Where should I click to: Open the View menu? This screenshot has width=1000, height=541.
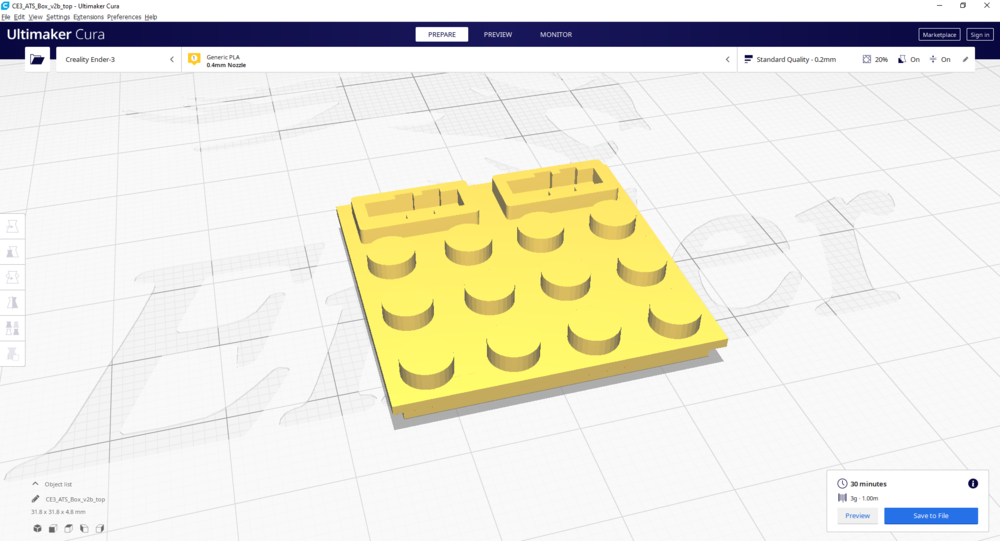click(x=35, y=17)
